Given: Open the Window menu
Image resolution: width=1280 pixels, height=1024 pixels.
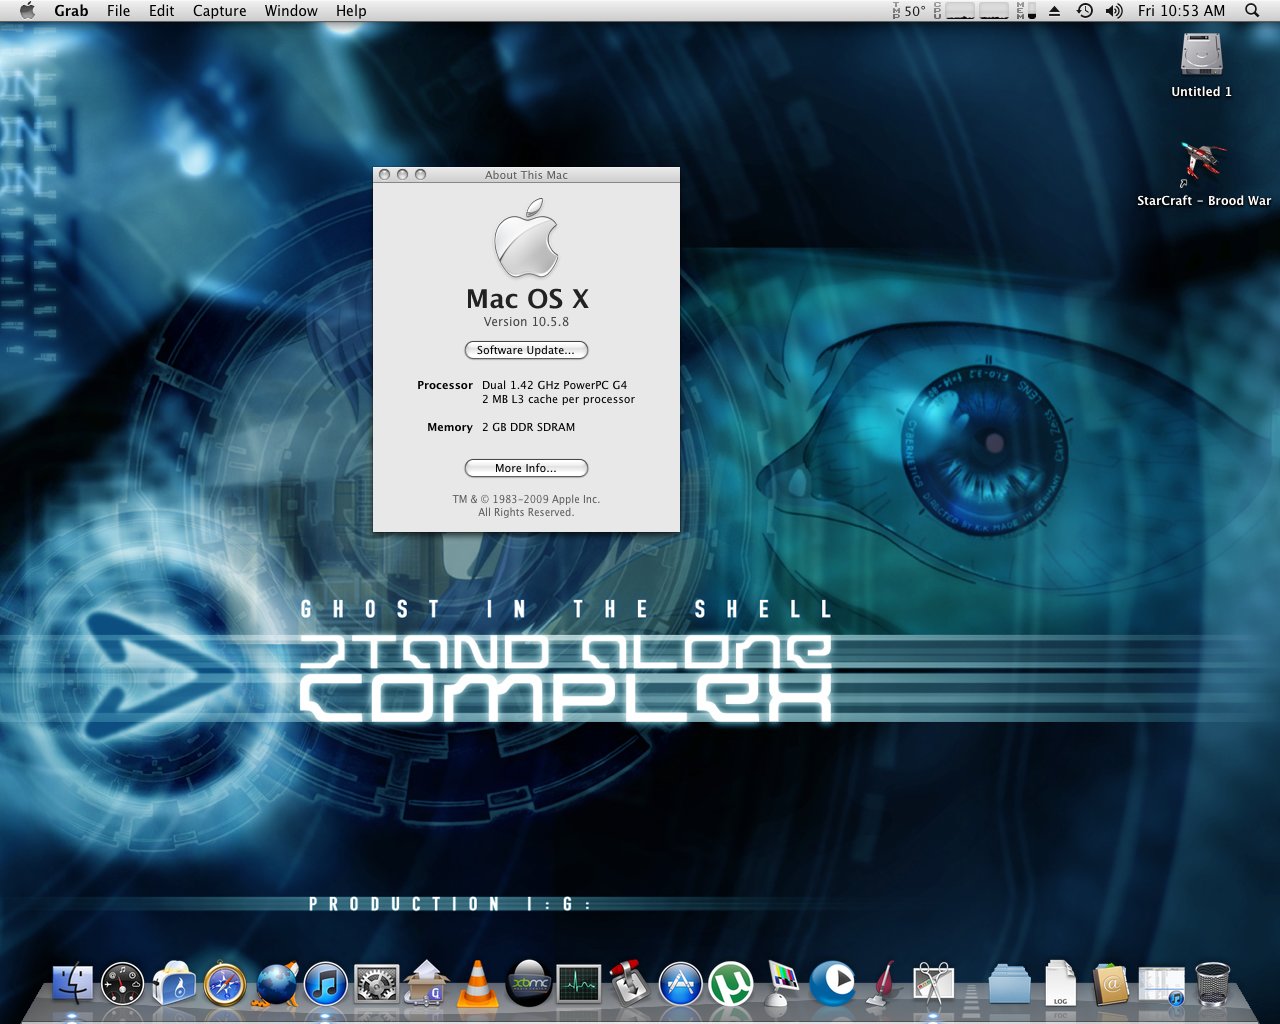Looking at the screenshot, I should click(291, 11).
